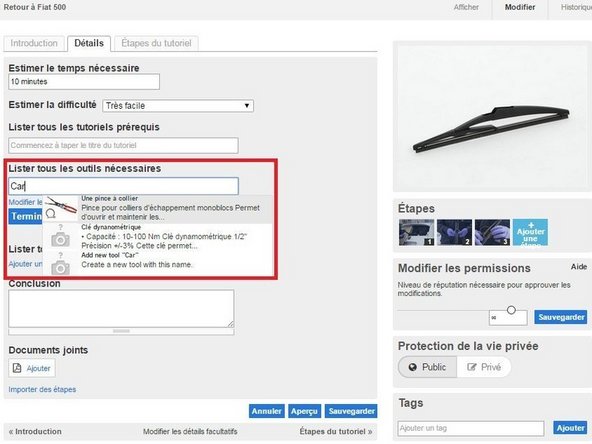Click the Ajouter une étape tile
Image resolution: width=592 pixels, height=444 pixels.
click(x=530, y=232)
